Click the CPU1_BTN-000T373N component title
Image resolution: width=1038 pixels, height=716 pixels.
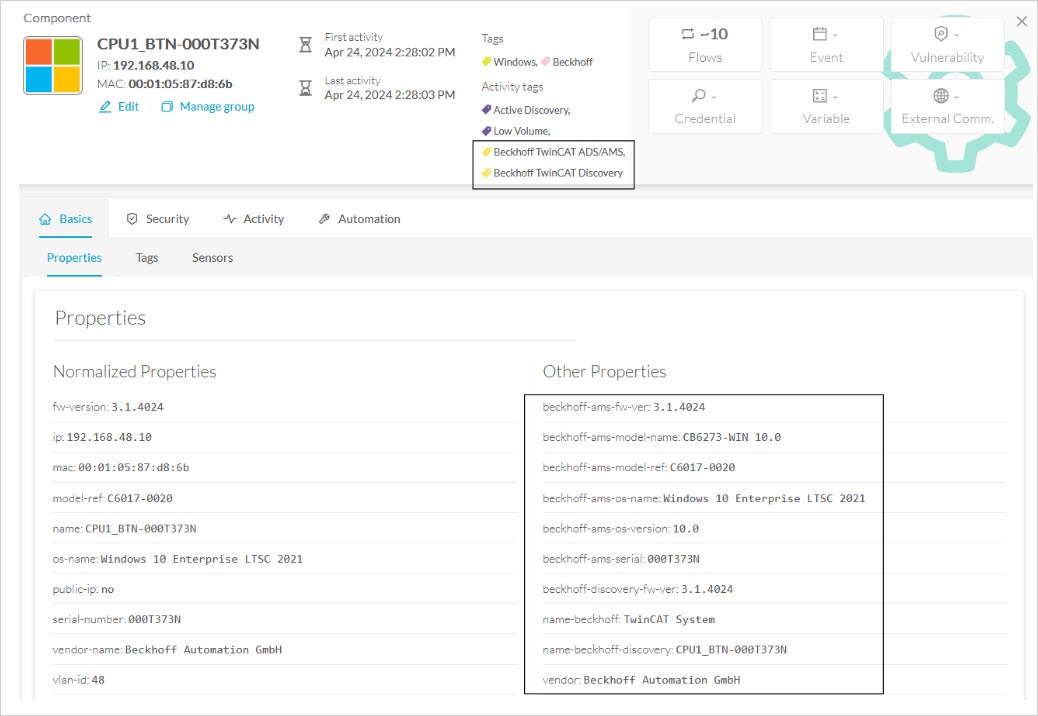coord(178,44)
